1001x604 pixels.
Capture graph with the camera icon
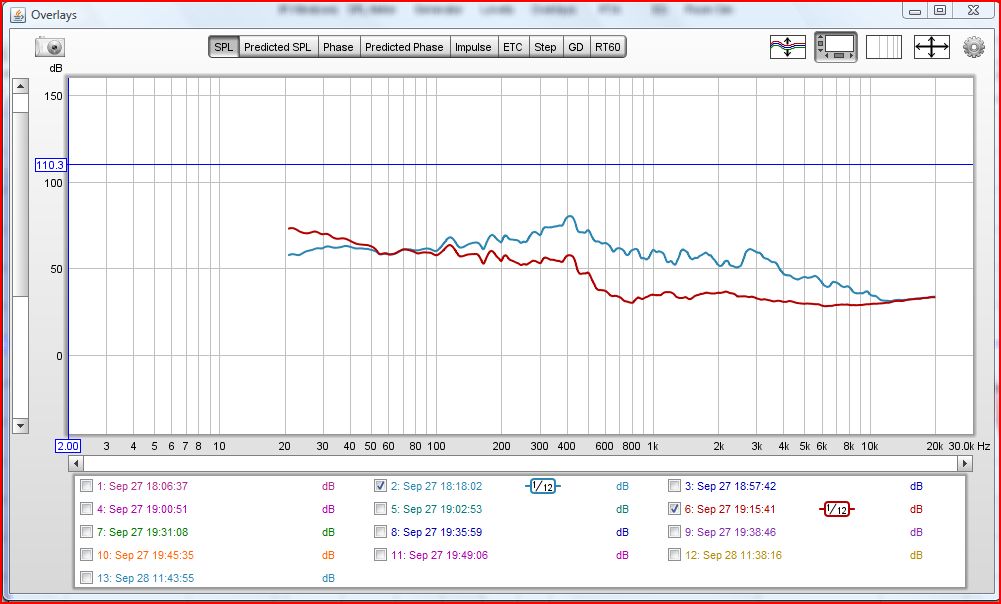pos(50,47)
